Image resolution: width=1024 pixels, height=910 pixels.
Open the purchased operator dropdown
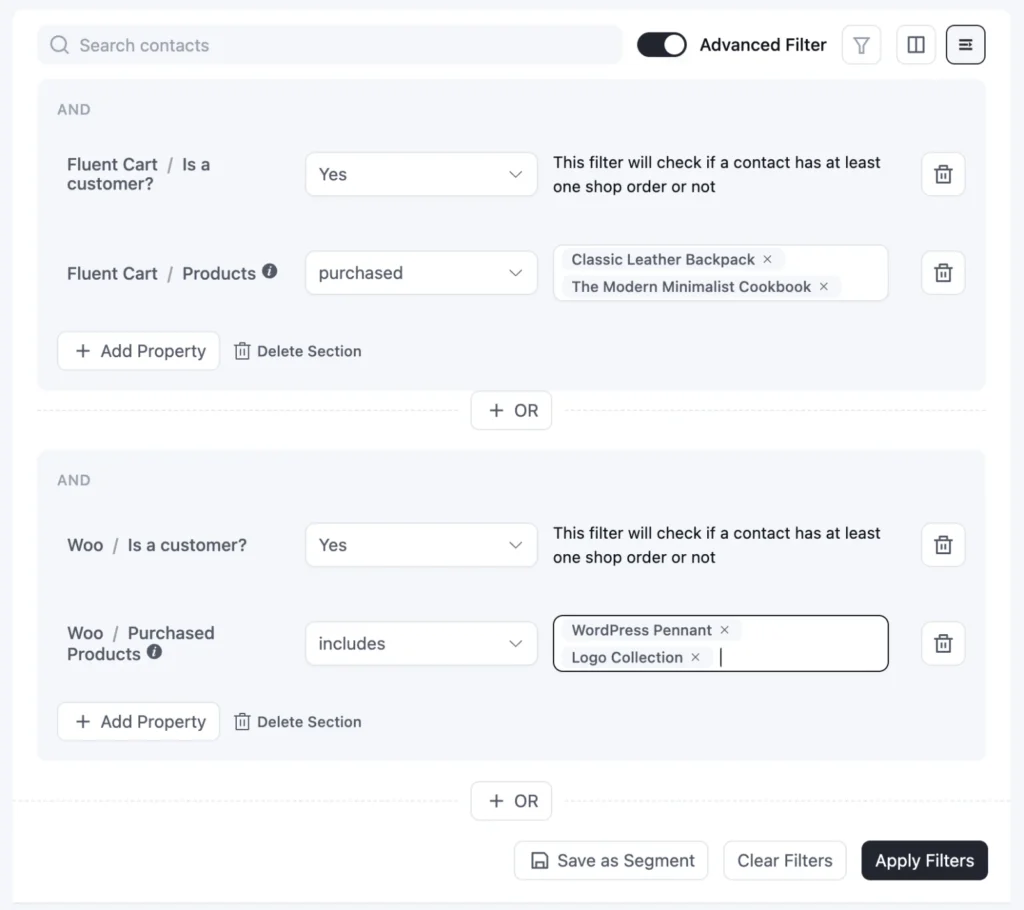tap(421, 272)
